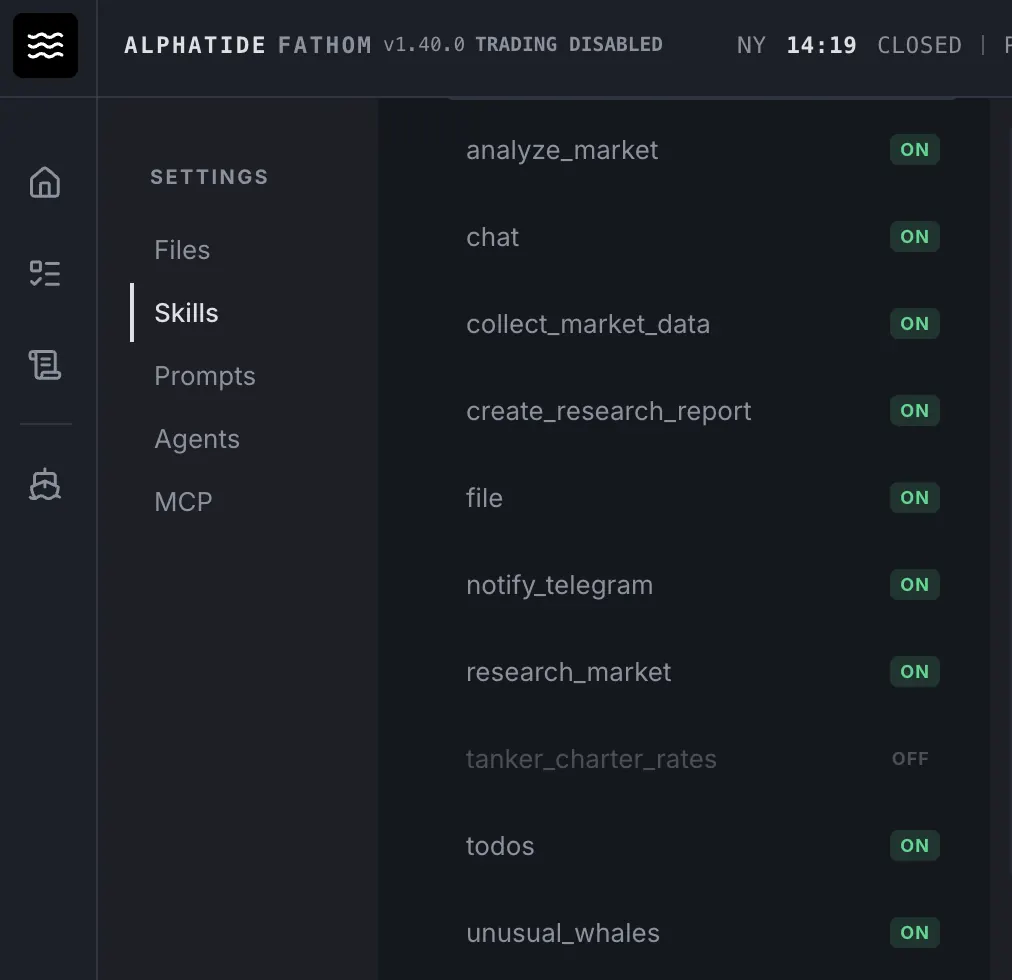This screenshot has height=980, width=1012.
Task: Select the Skills settings section
Action: tap(186, 312)
